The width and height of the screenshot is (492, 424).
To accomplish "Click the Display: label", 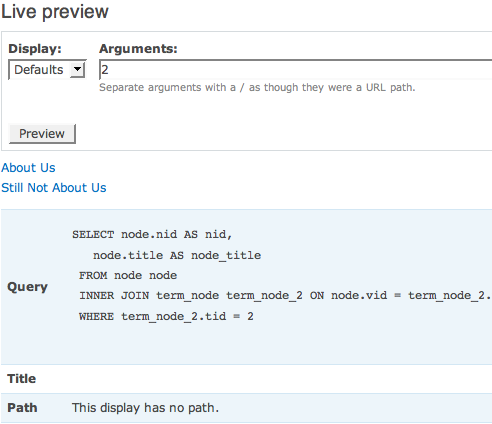I will [x=35, y=49].
